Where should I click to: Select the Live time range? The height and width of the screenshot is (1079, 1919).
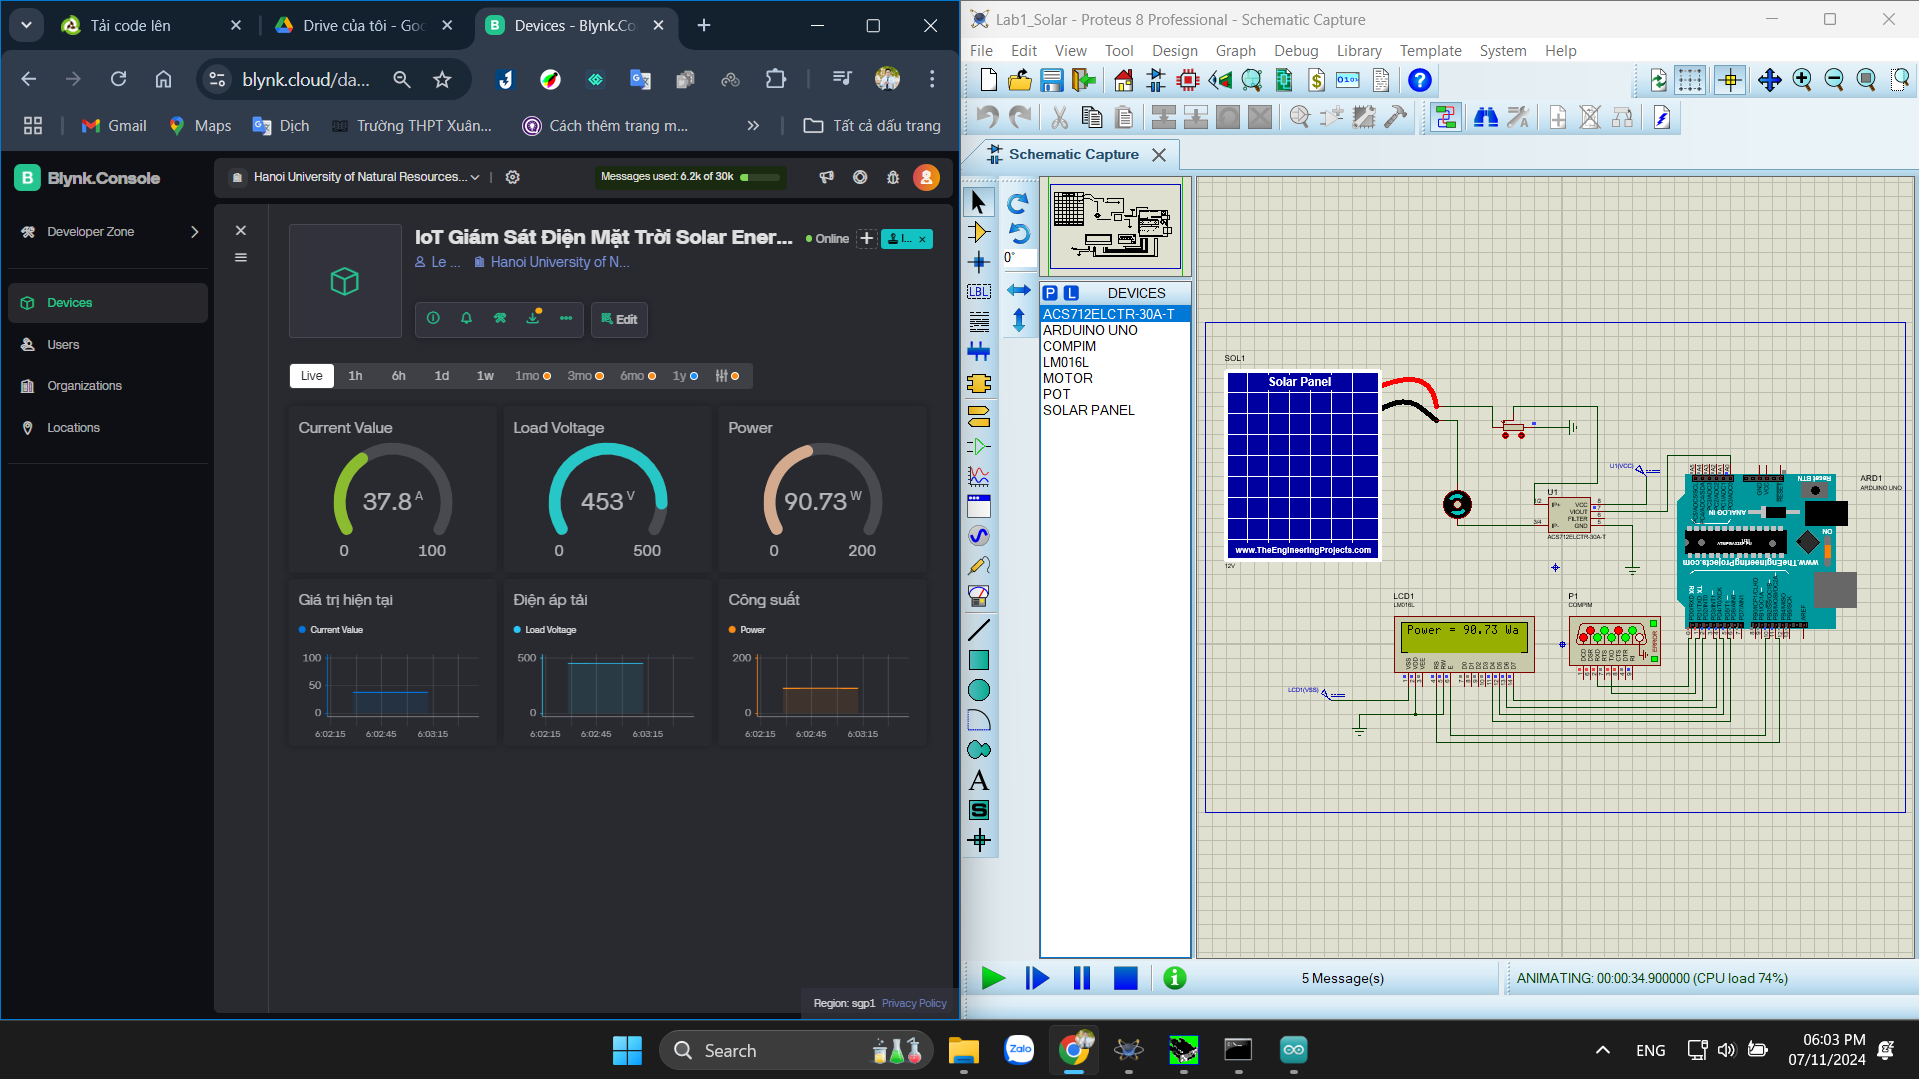pos(311,376)
